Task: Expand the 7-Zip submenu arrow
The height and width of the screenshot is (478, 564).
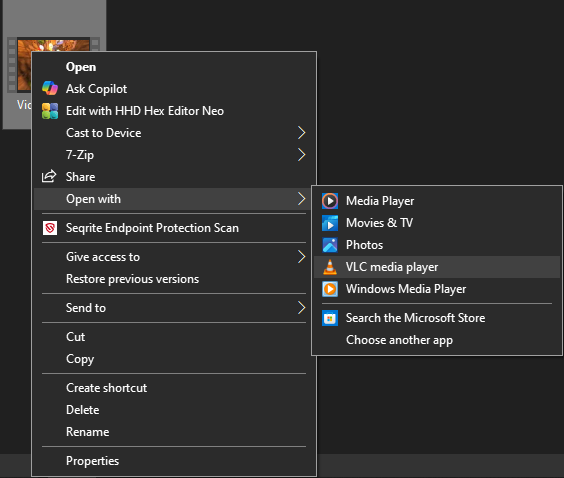Action: click(301, 155)
